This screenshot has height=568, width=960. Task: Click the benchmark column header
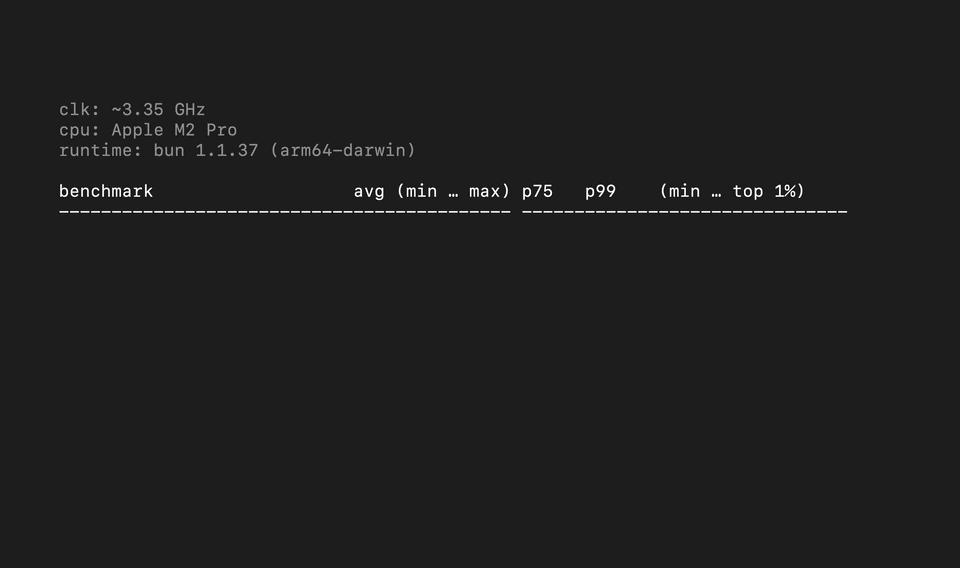tap(106, 191)
